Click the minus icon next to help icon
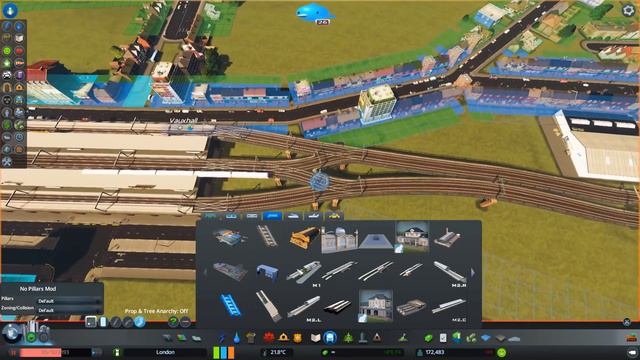 coord(185,322)
